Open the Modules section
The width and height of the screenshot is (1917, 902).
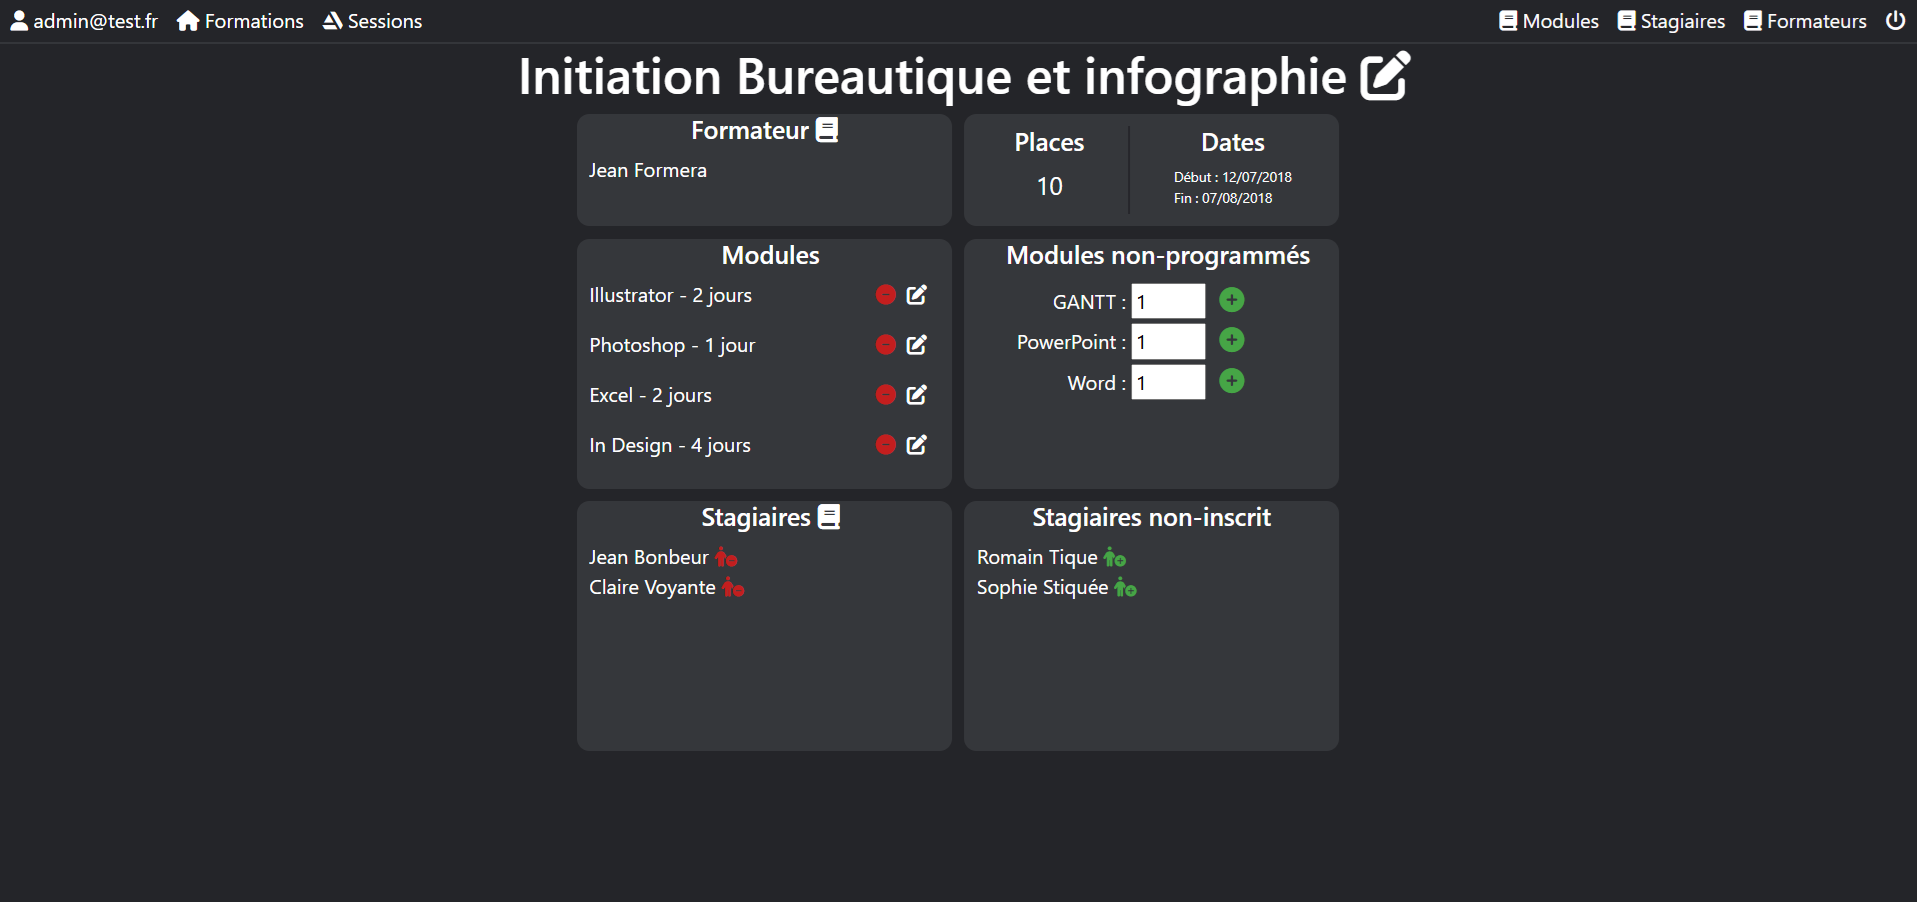coord(1548,20)
